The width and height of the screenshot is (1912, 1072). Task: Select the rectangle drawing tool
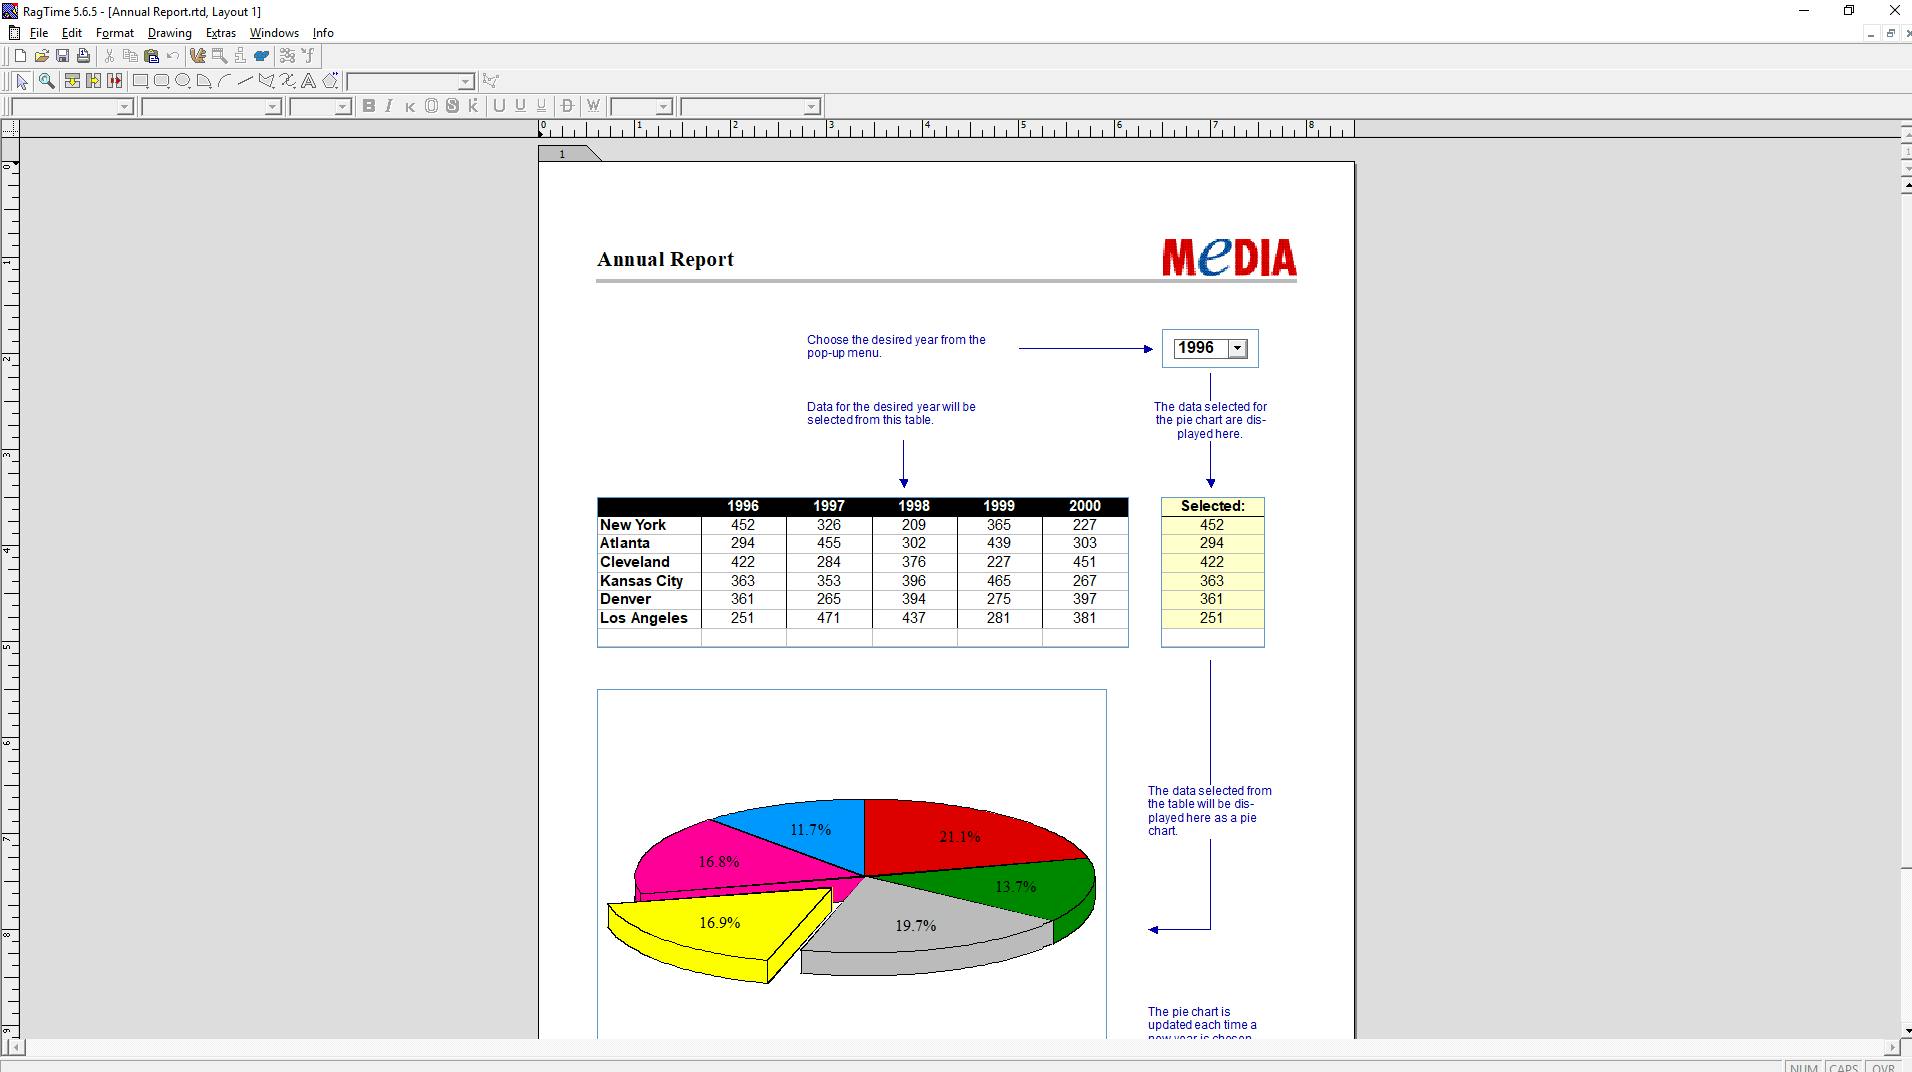[140, 81]
